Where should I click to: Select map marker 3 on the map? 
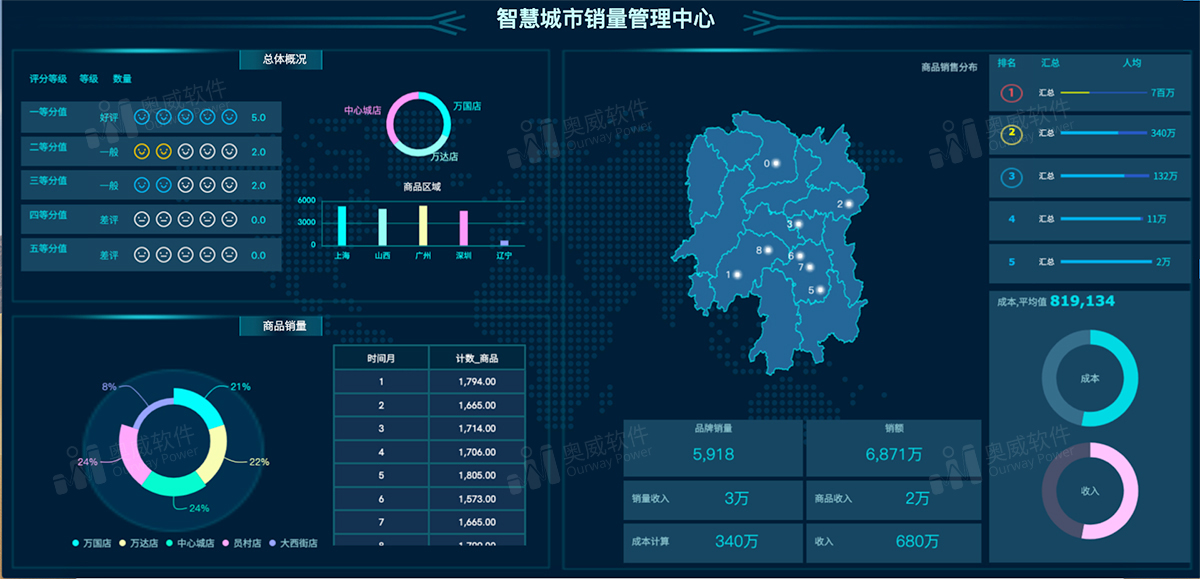click(x=797, y=224)
